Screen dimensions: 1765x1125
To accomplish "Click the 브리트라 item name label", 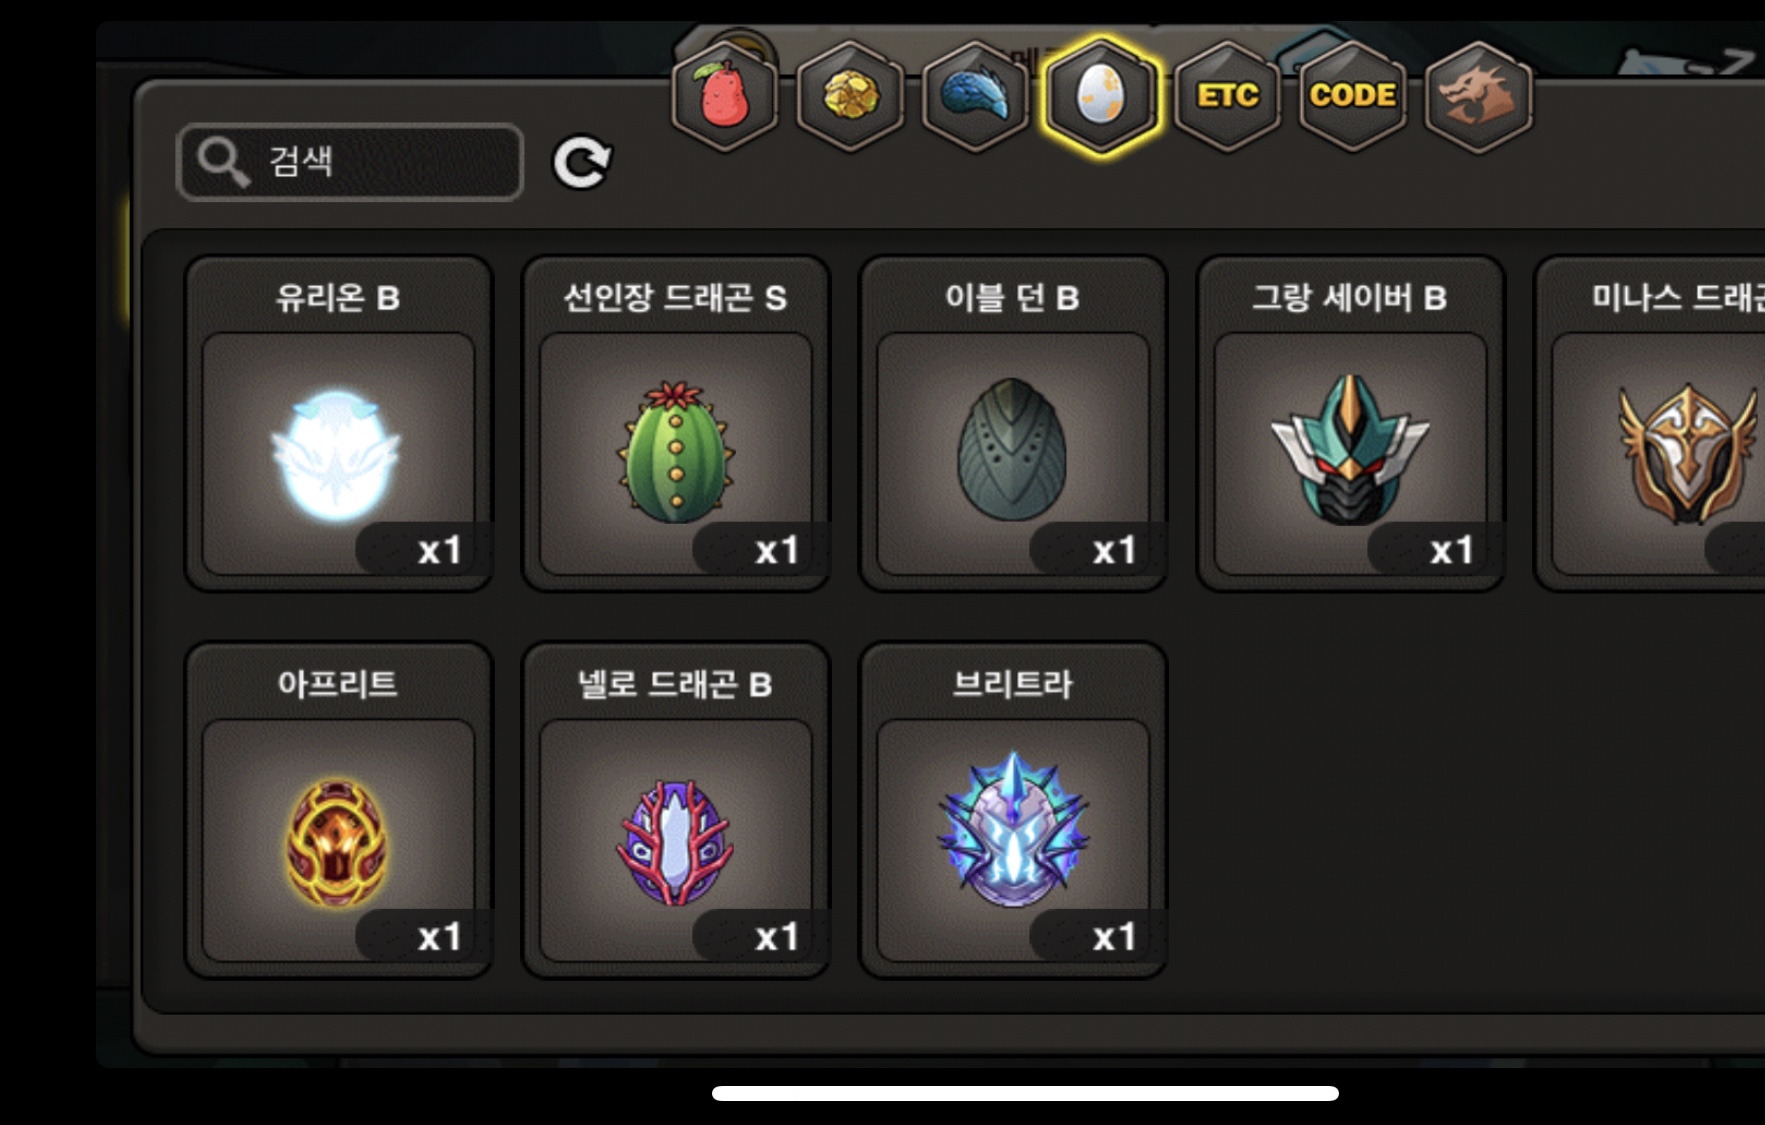I will pos(1012,684).
